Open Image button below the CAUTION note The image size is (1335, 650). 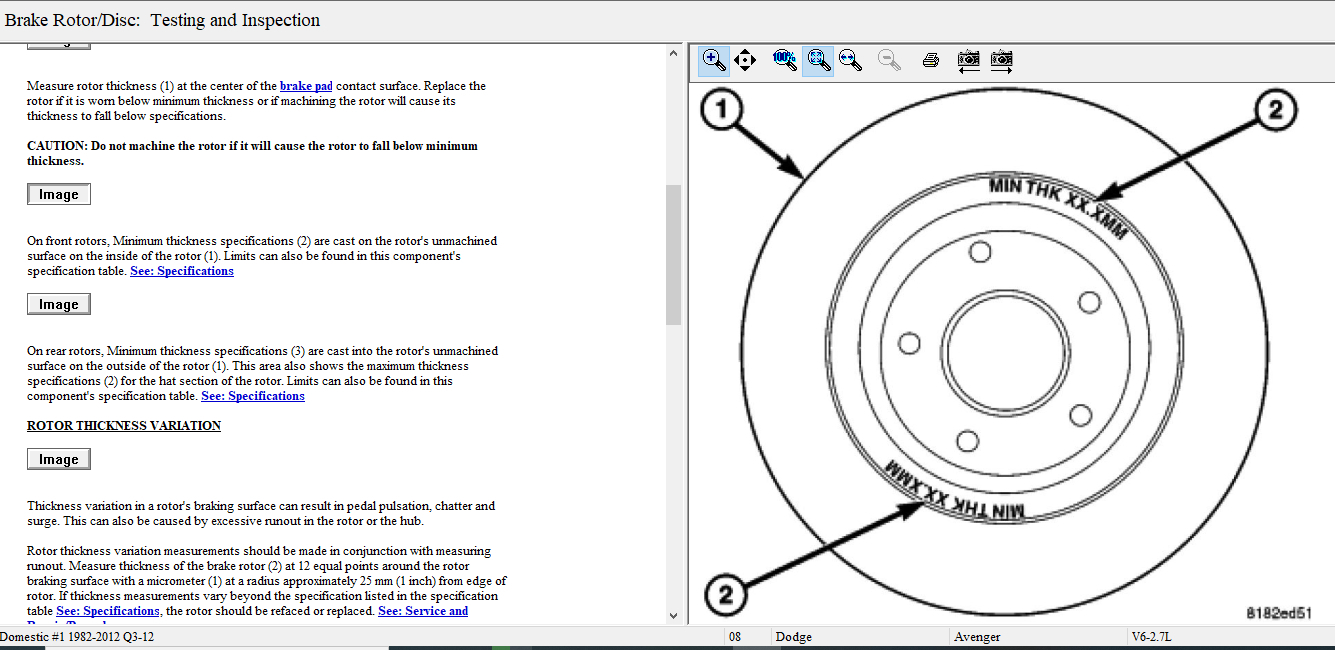(59, 194)
